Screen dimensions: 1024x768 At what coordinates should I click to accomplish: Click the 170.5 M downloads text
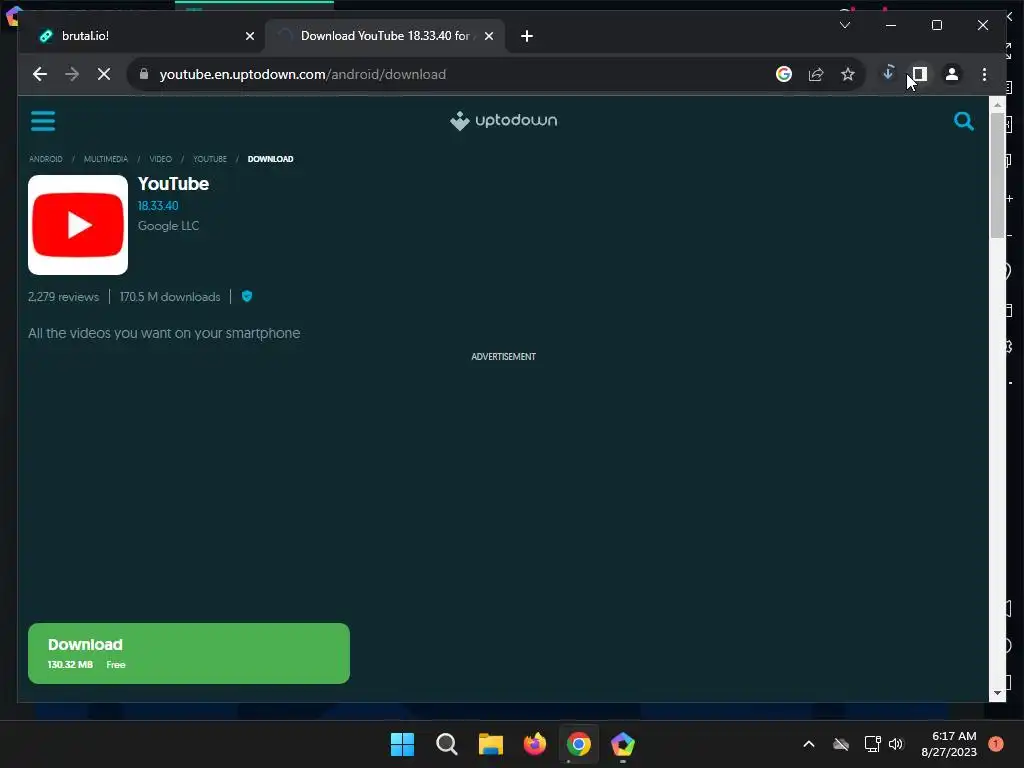point(170,297)
